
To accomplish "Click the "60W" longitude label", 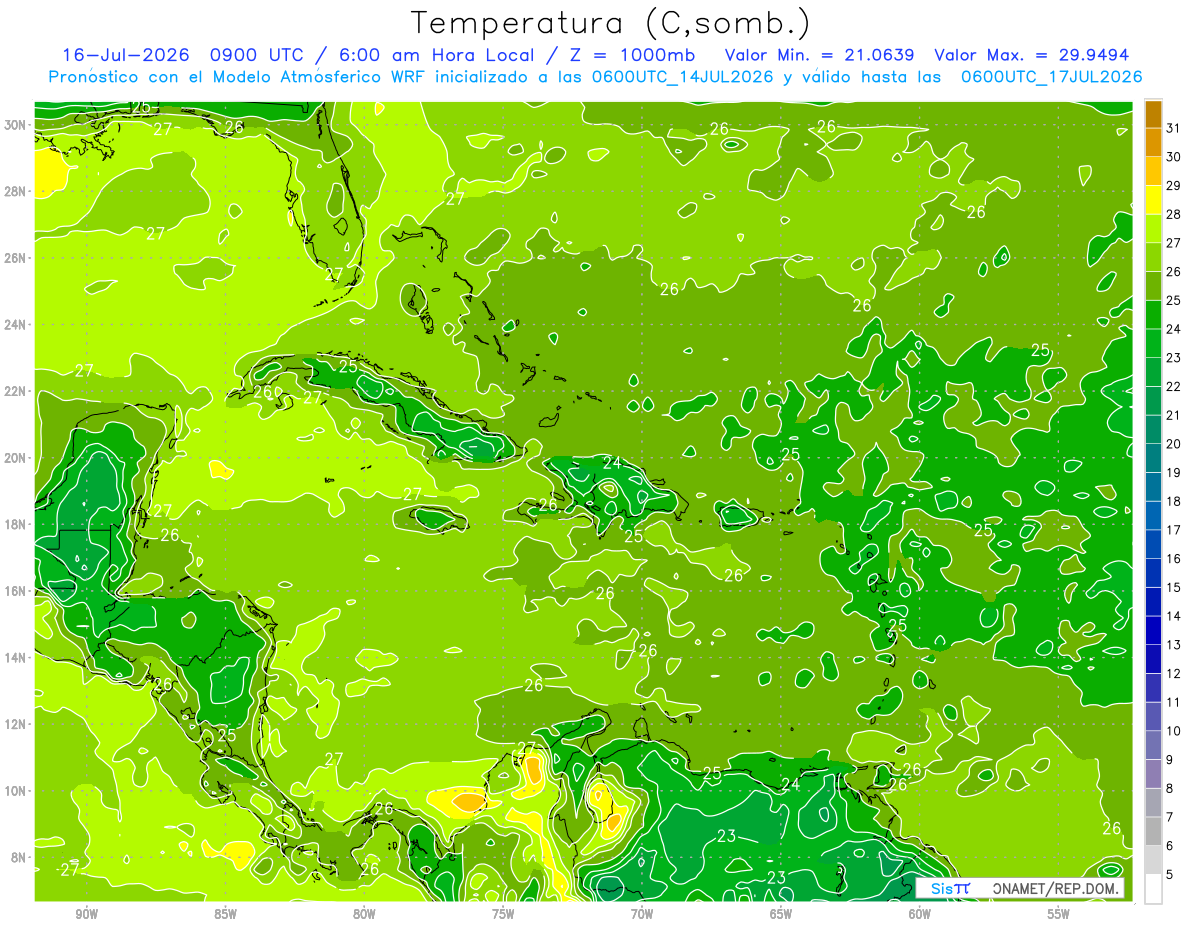I will (920, 914).
